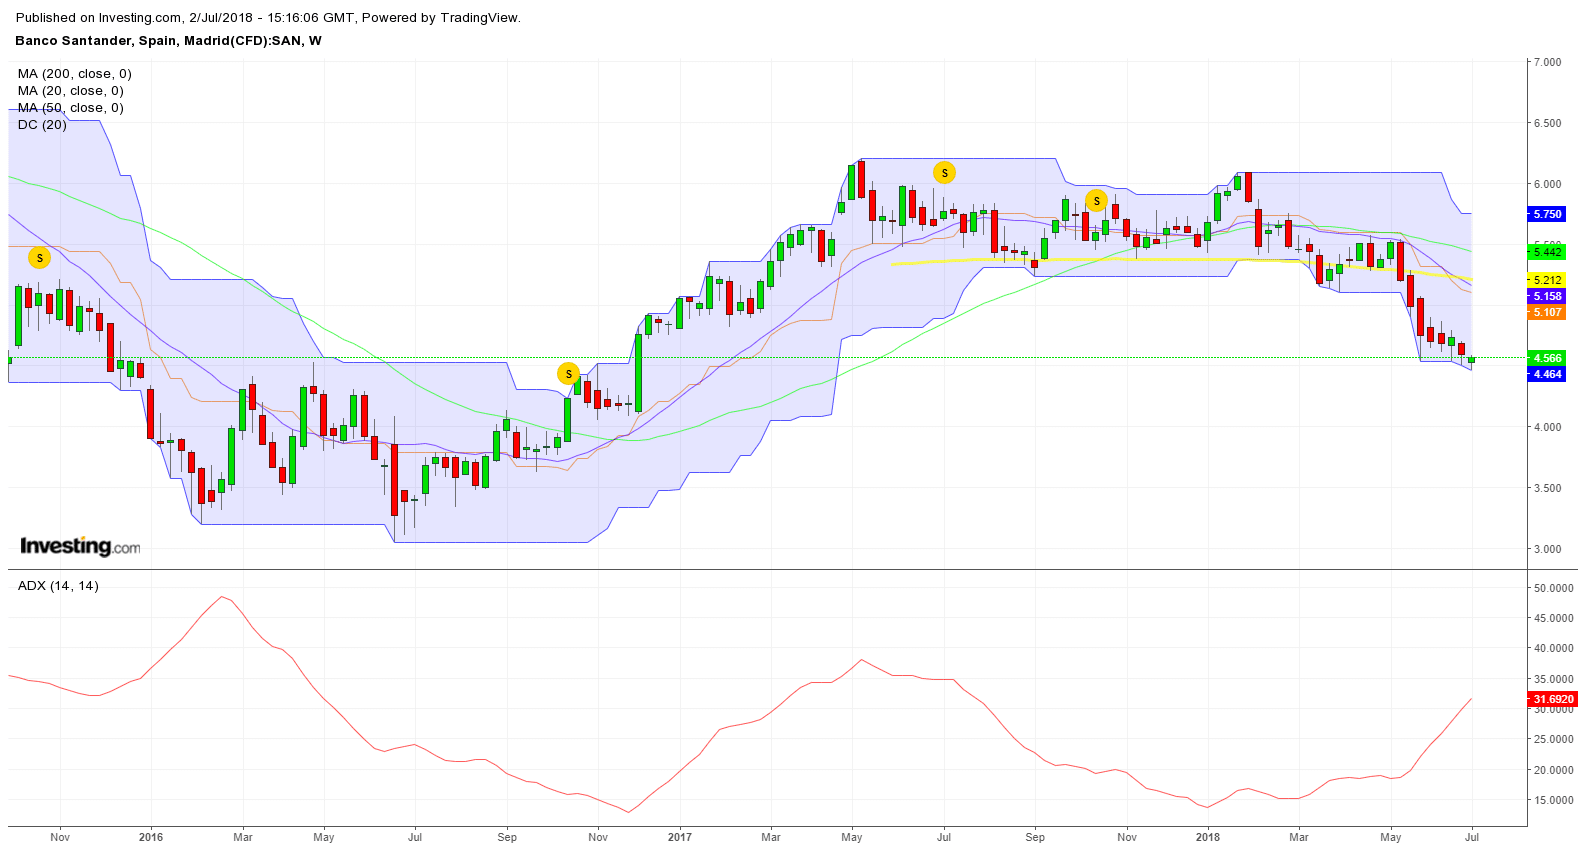Image resolution: width=1585 pixels, height=850 pixels.
Task: Select the S marker near July 2017
Action: (x=944, y=173)
